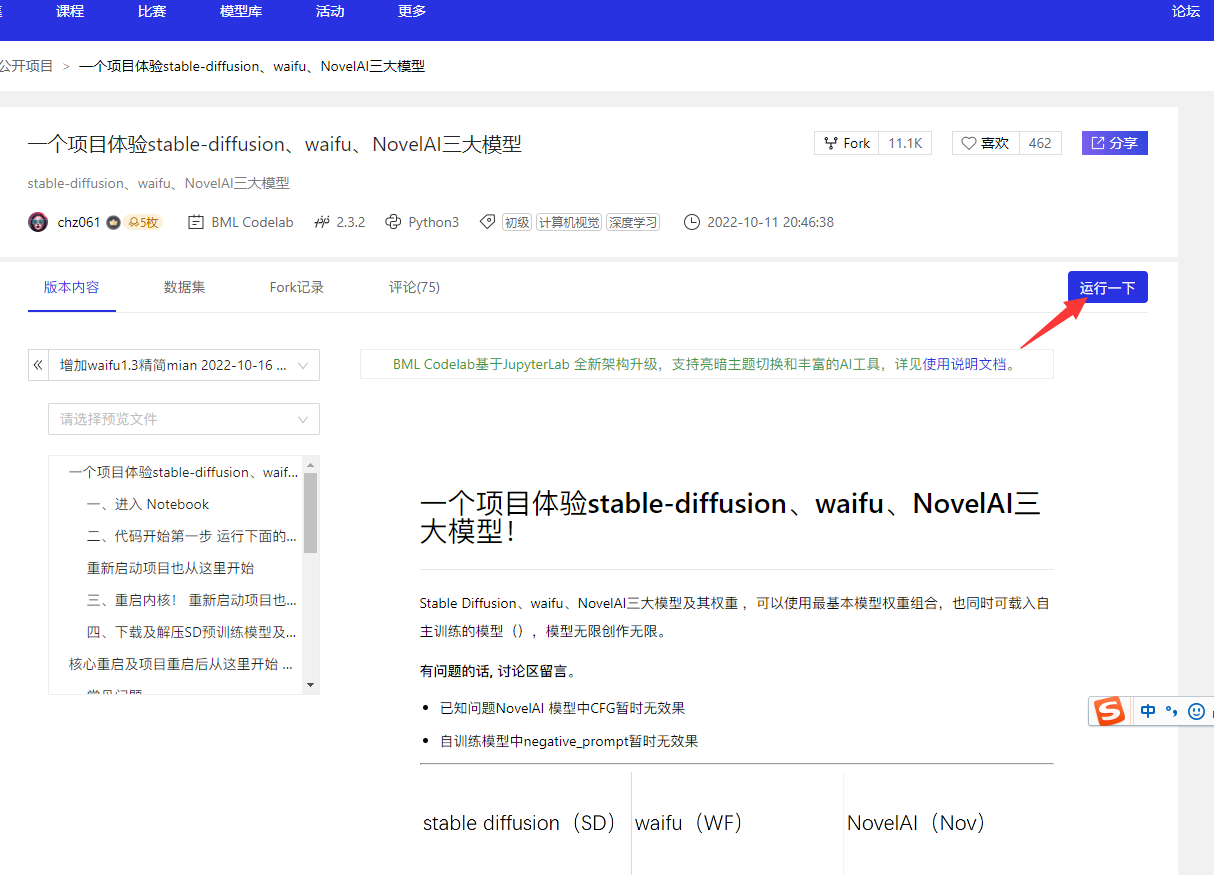Click the timestamp 2022-10-11 20:46:38

coord(770,222)
